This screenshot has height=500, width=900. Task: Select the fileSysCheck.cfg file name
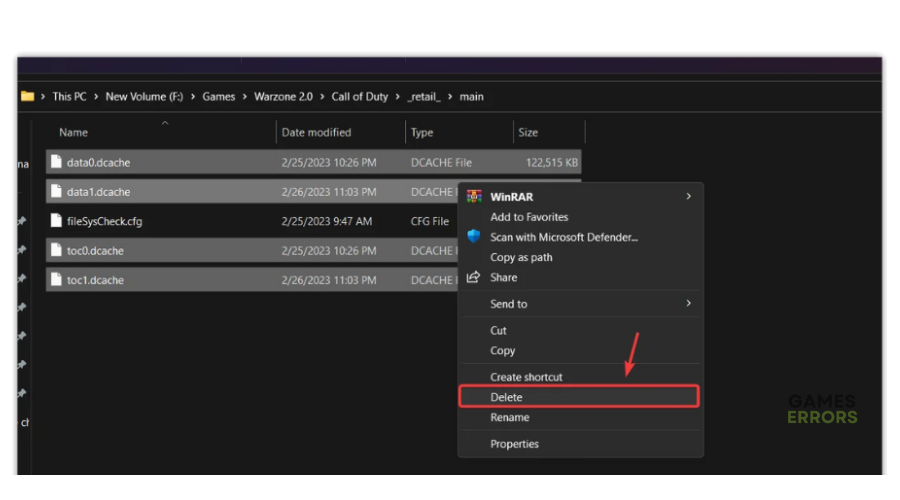click(x=104, y=221)
